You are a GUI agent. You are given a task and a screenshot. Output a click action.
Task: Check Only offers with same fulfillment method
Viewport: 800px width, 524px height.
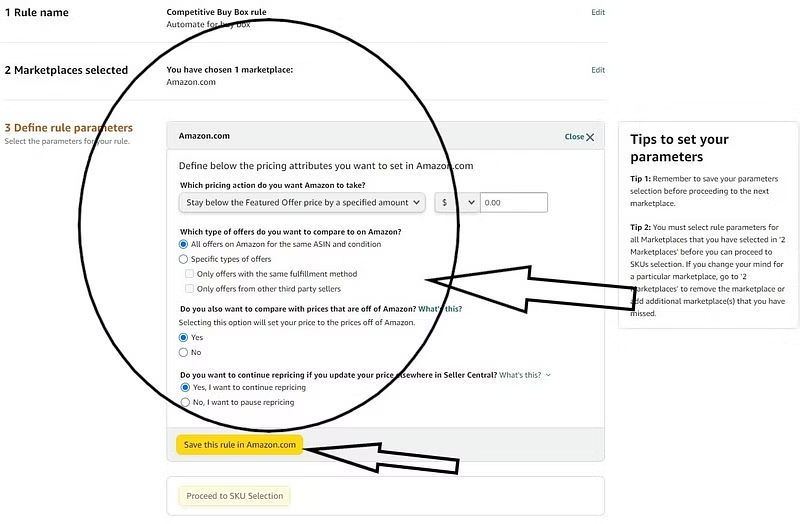pos(189,274)
